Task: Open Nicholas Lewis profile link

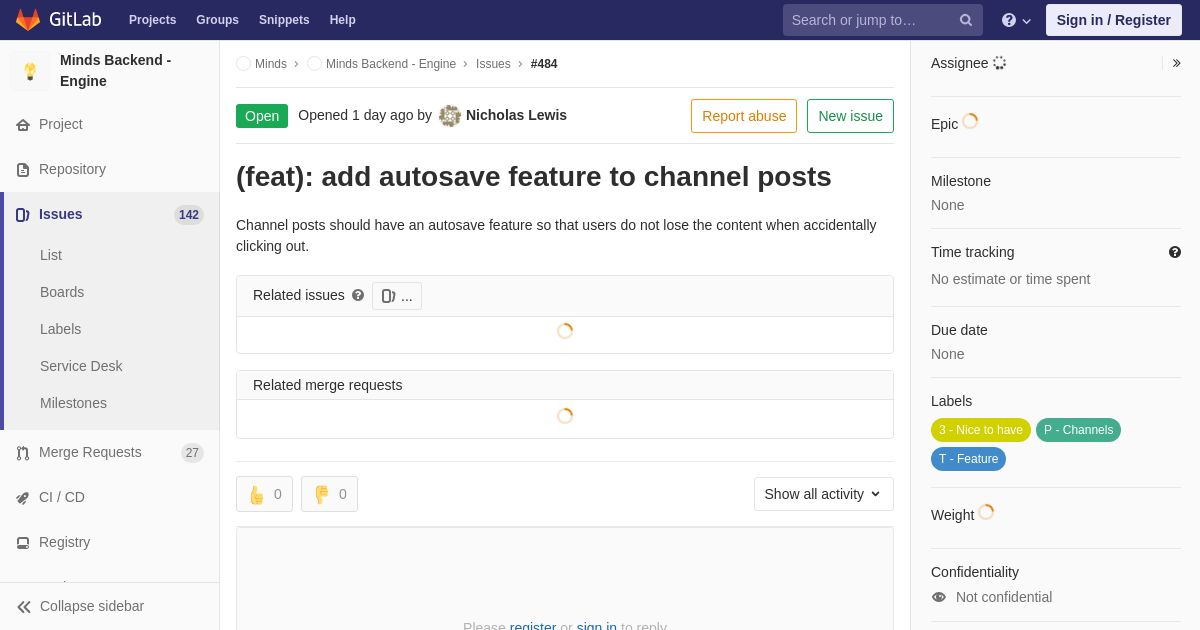Action: point(516,115)
